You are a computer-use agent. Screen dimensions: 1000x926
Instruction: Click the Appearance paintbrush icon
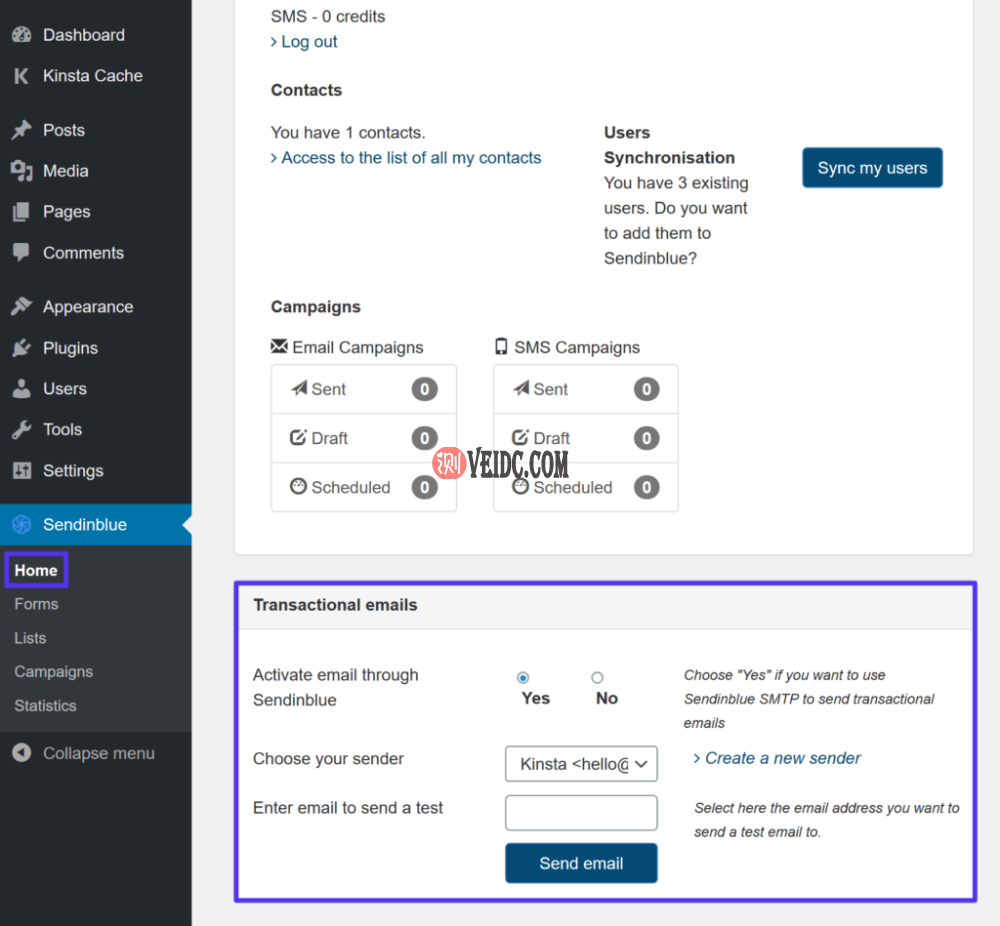pyautogui.click(x=21, y=307)
